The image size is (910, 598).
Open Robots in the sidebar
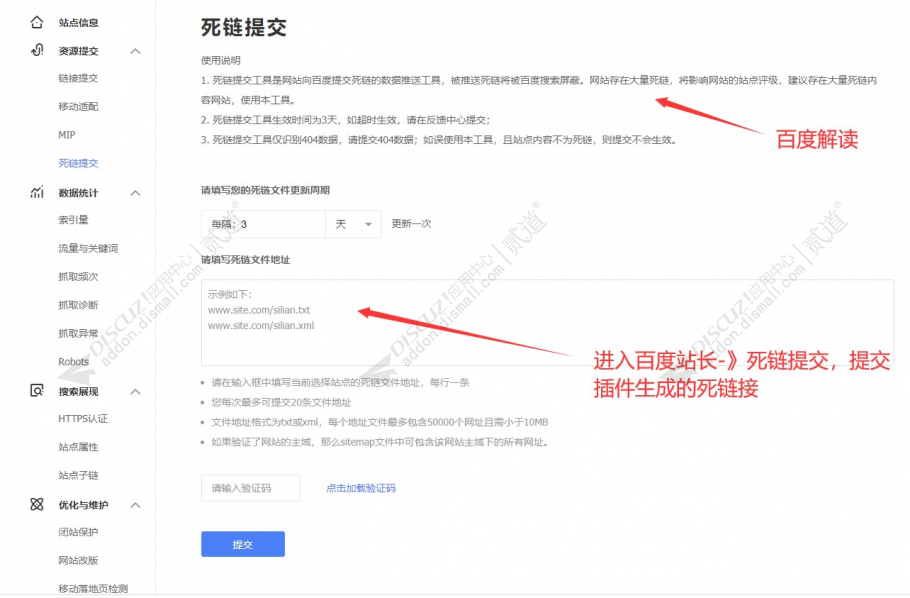74,362
